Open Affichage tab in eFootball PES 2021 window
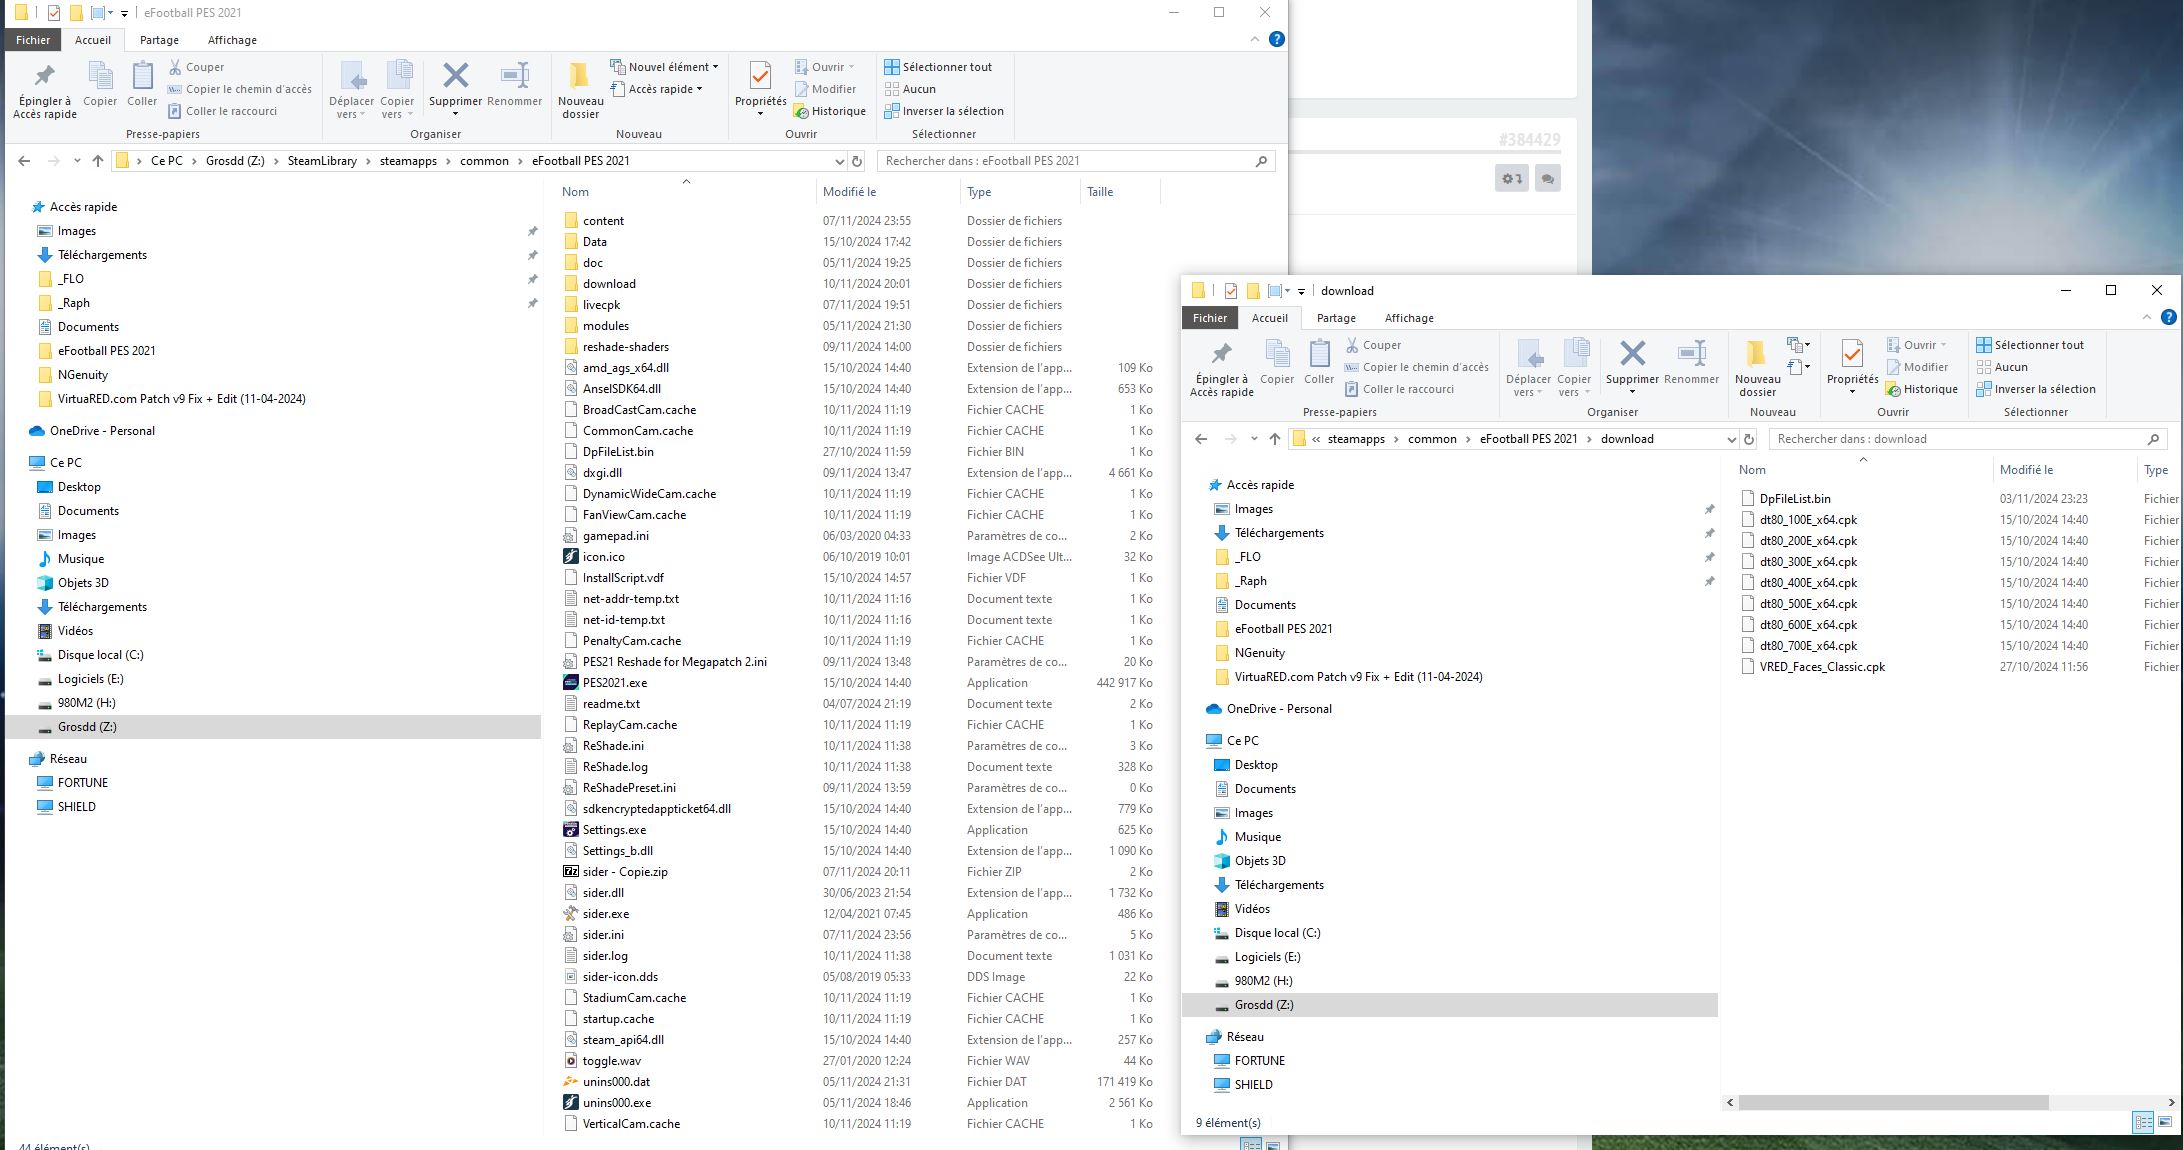This screenshot has height=1150, width=2183. pos(232,40)
